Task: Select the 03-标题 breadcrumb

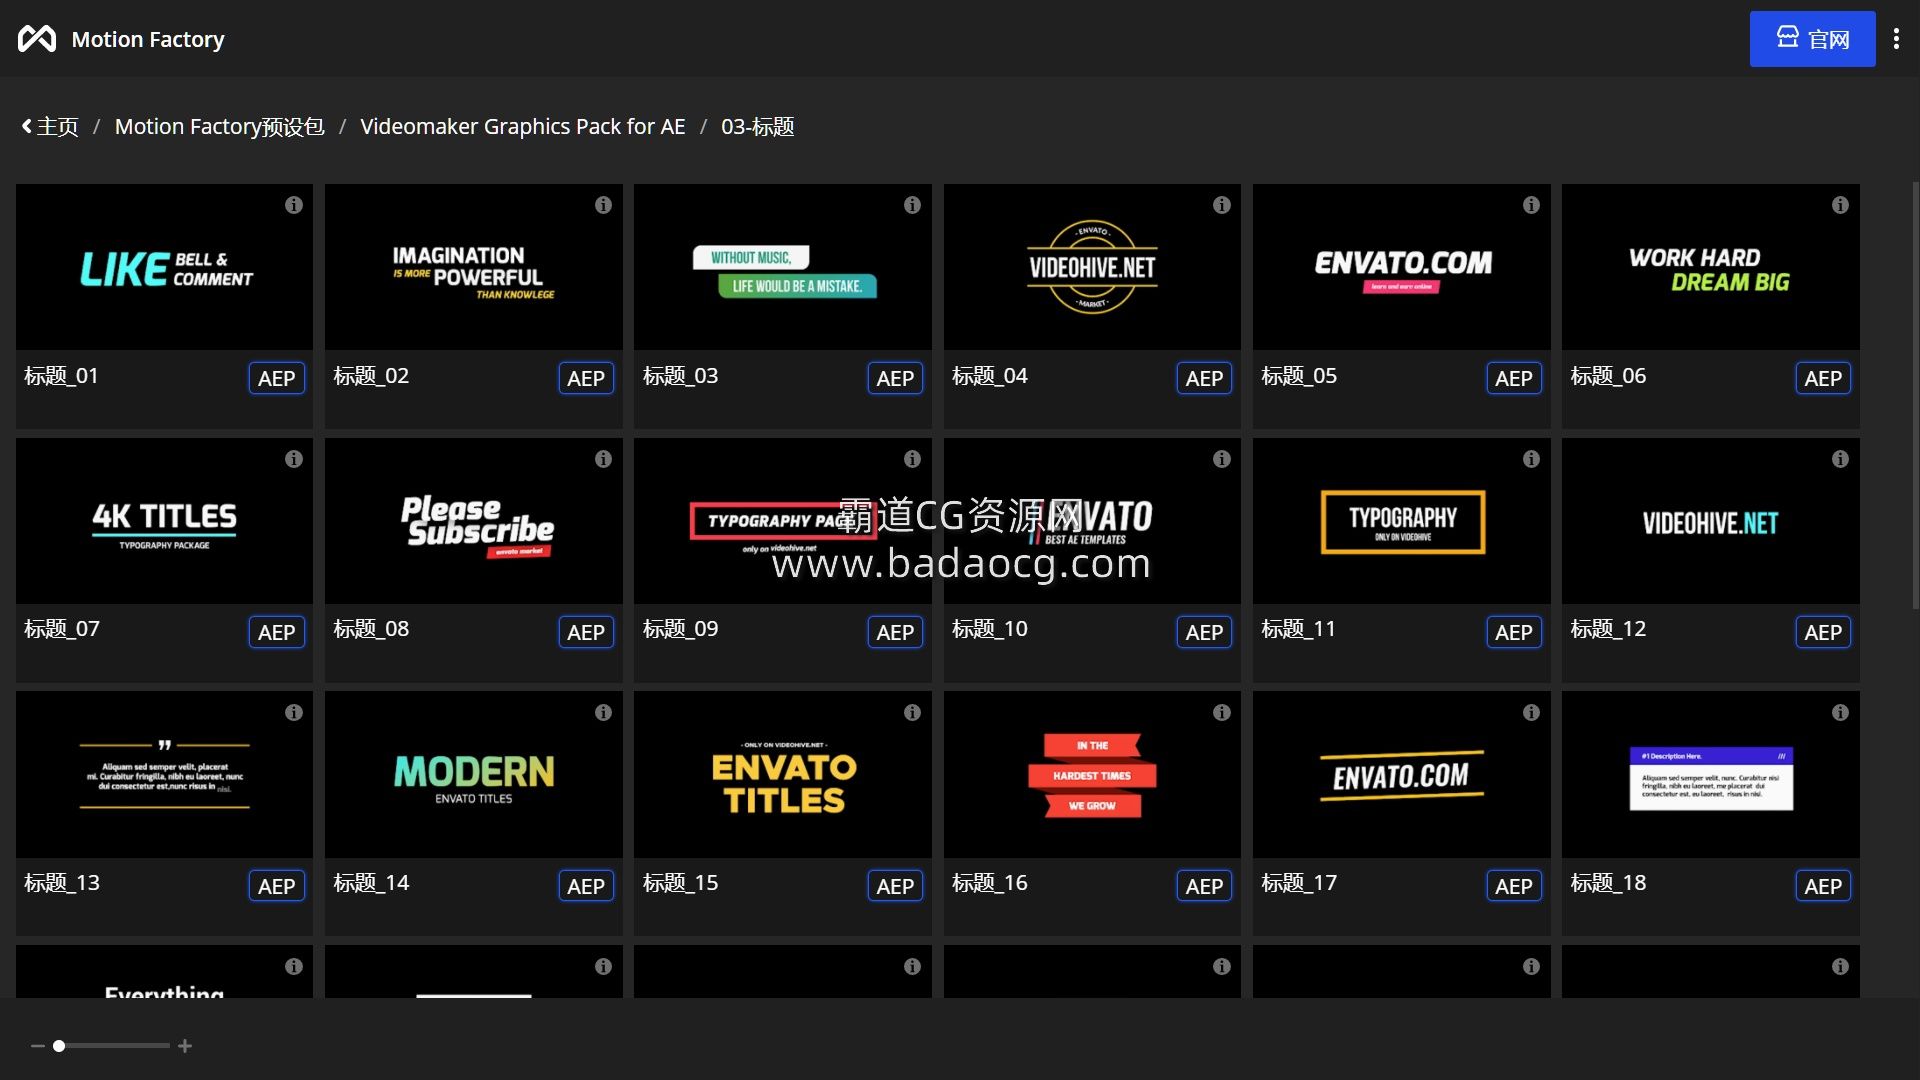Action: [x=758, y=127]
